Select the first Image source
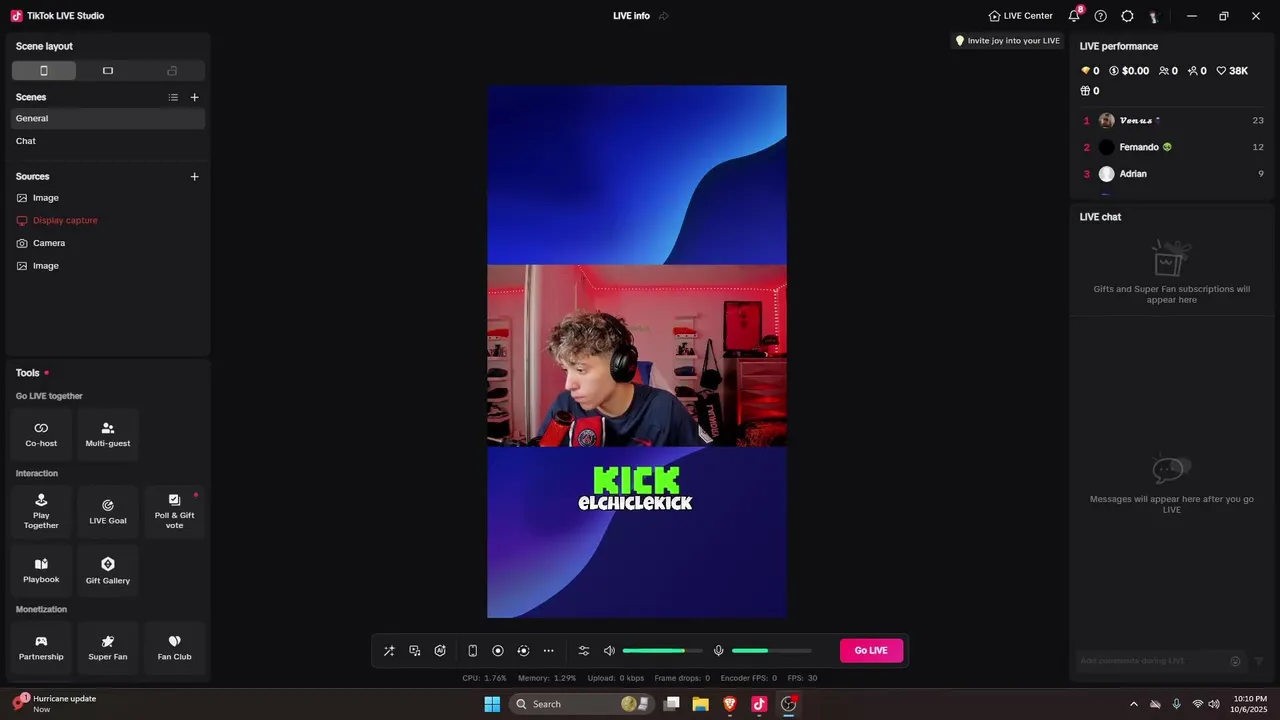The image size is (1280, 720). click(108, 198)
